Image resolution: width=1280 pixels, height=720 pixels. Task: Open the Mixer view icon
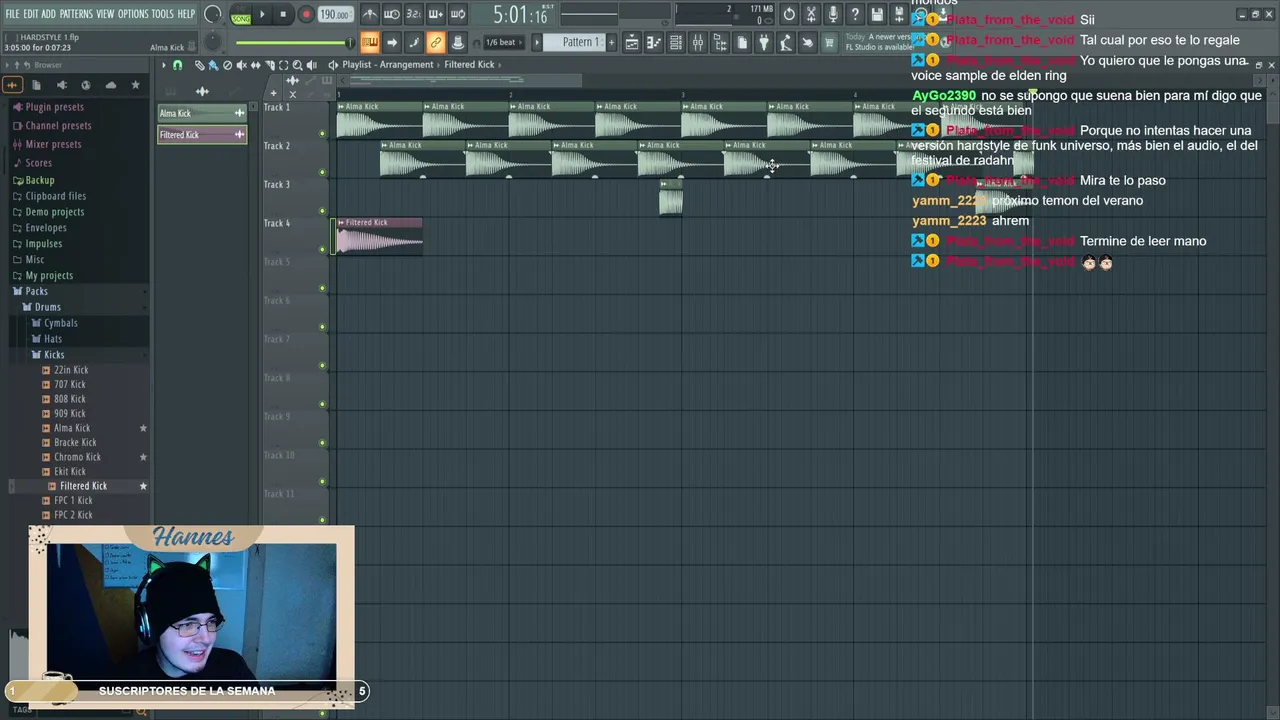point(698,42)
